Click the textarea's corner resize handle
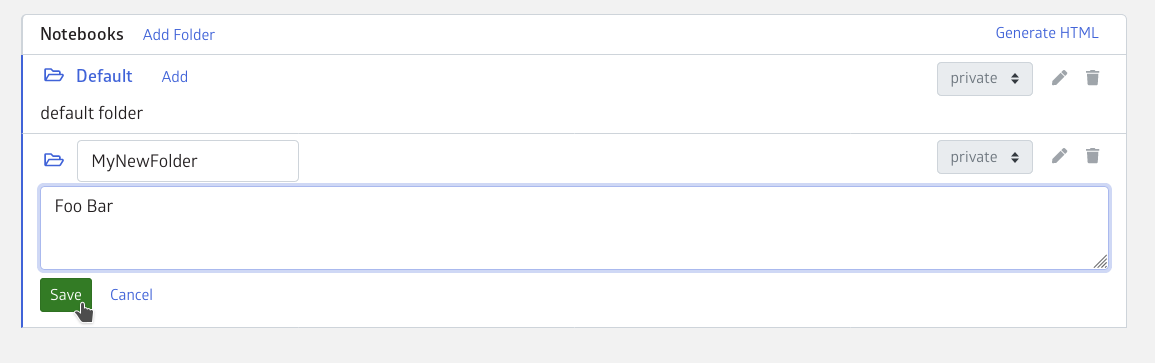Viewport: 1155px width, 363px height. tap(1100, 261)
